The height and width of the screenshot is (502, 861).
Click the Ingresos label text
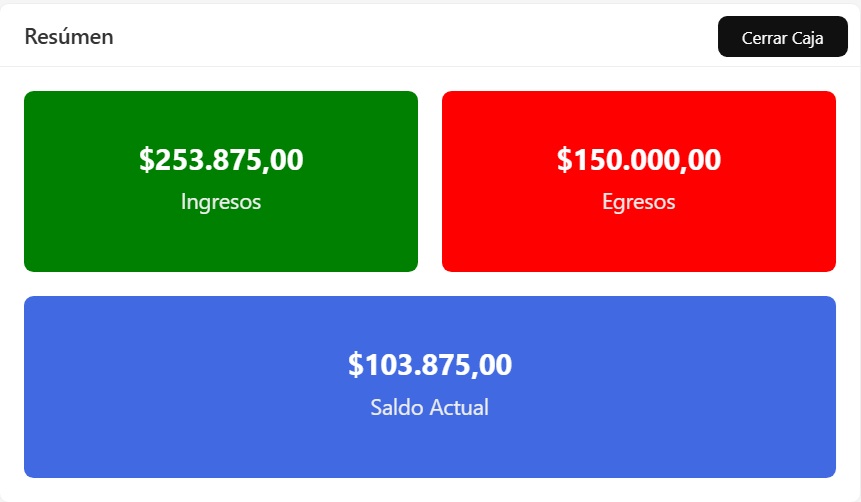pyautogui.click(x=221, y=202)
